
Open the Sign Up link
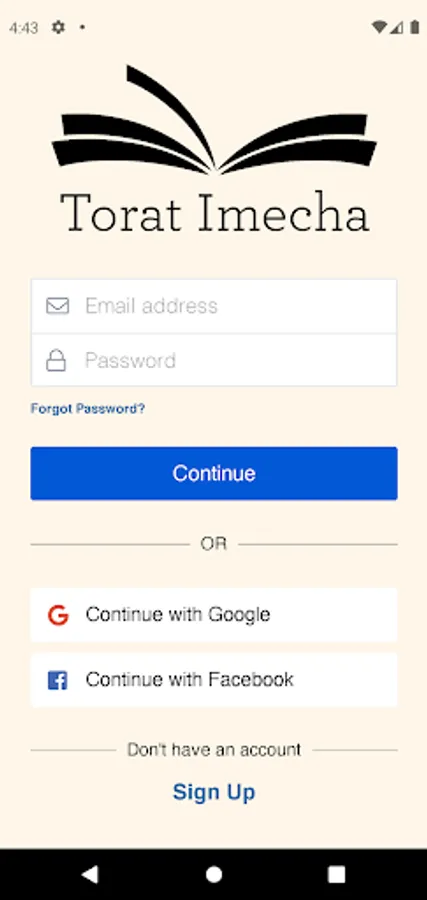tap(214, 792)
